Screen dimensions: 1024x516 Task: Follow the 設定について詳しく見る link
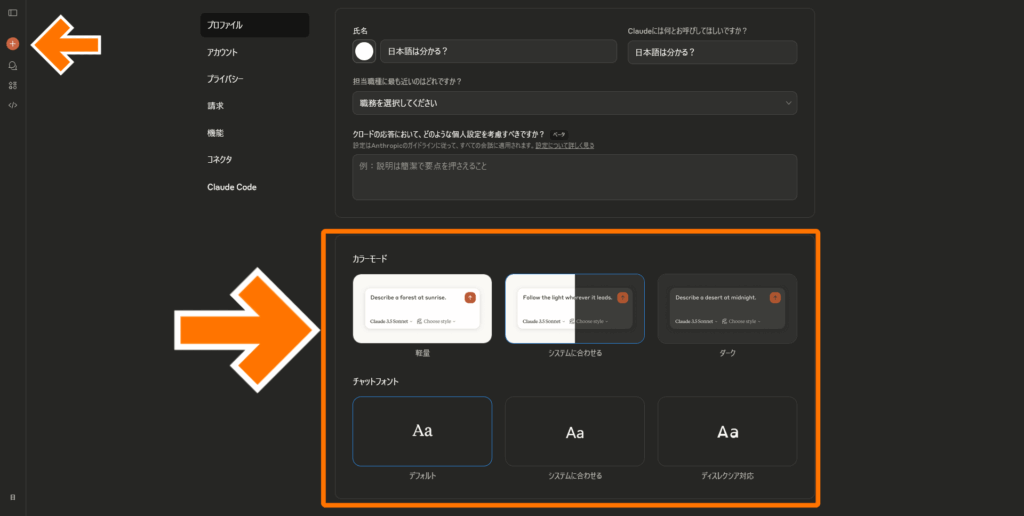(565, 146)
